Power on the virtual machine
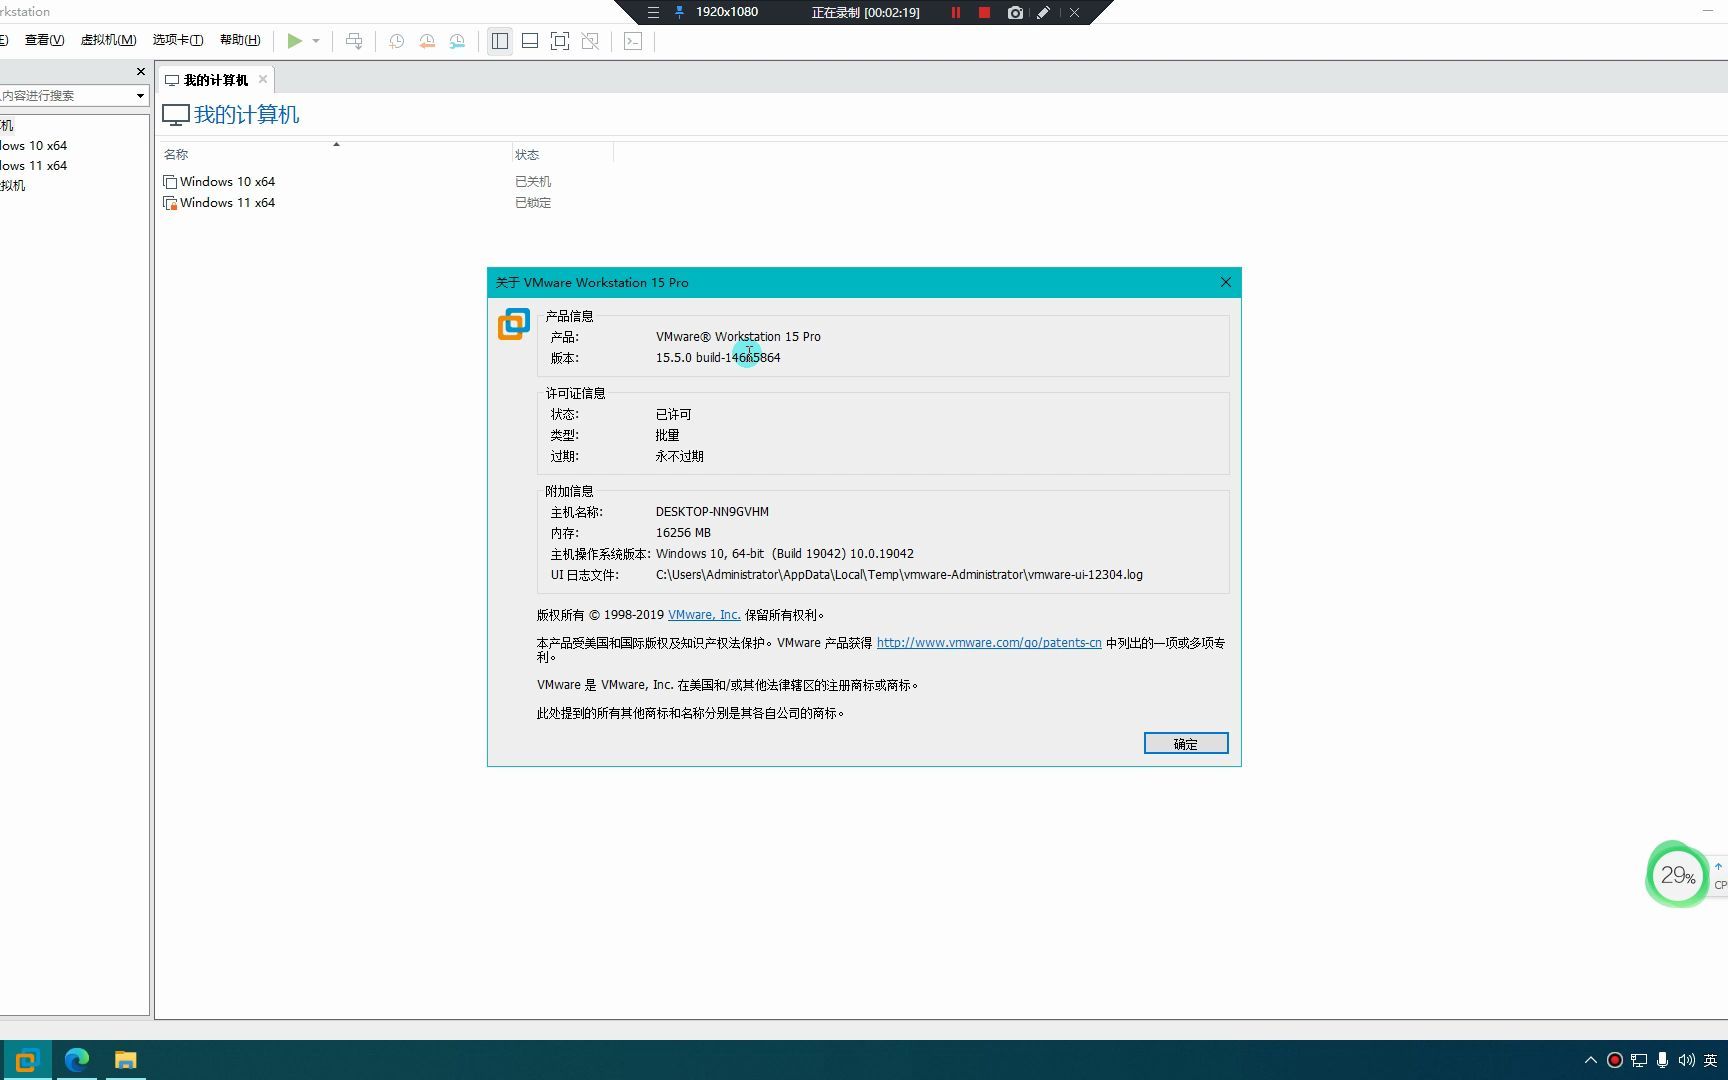The height and width of the screenshot is (1080, 1728). [x=294, y=41]
